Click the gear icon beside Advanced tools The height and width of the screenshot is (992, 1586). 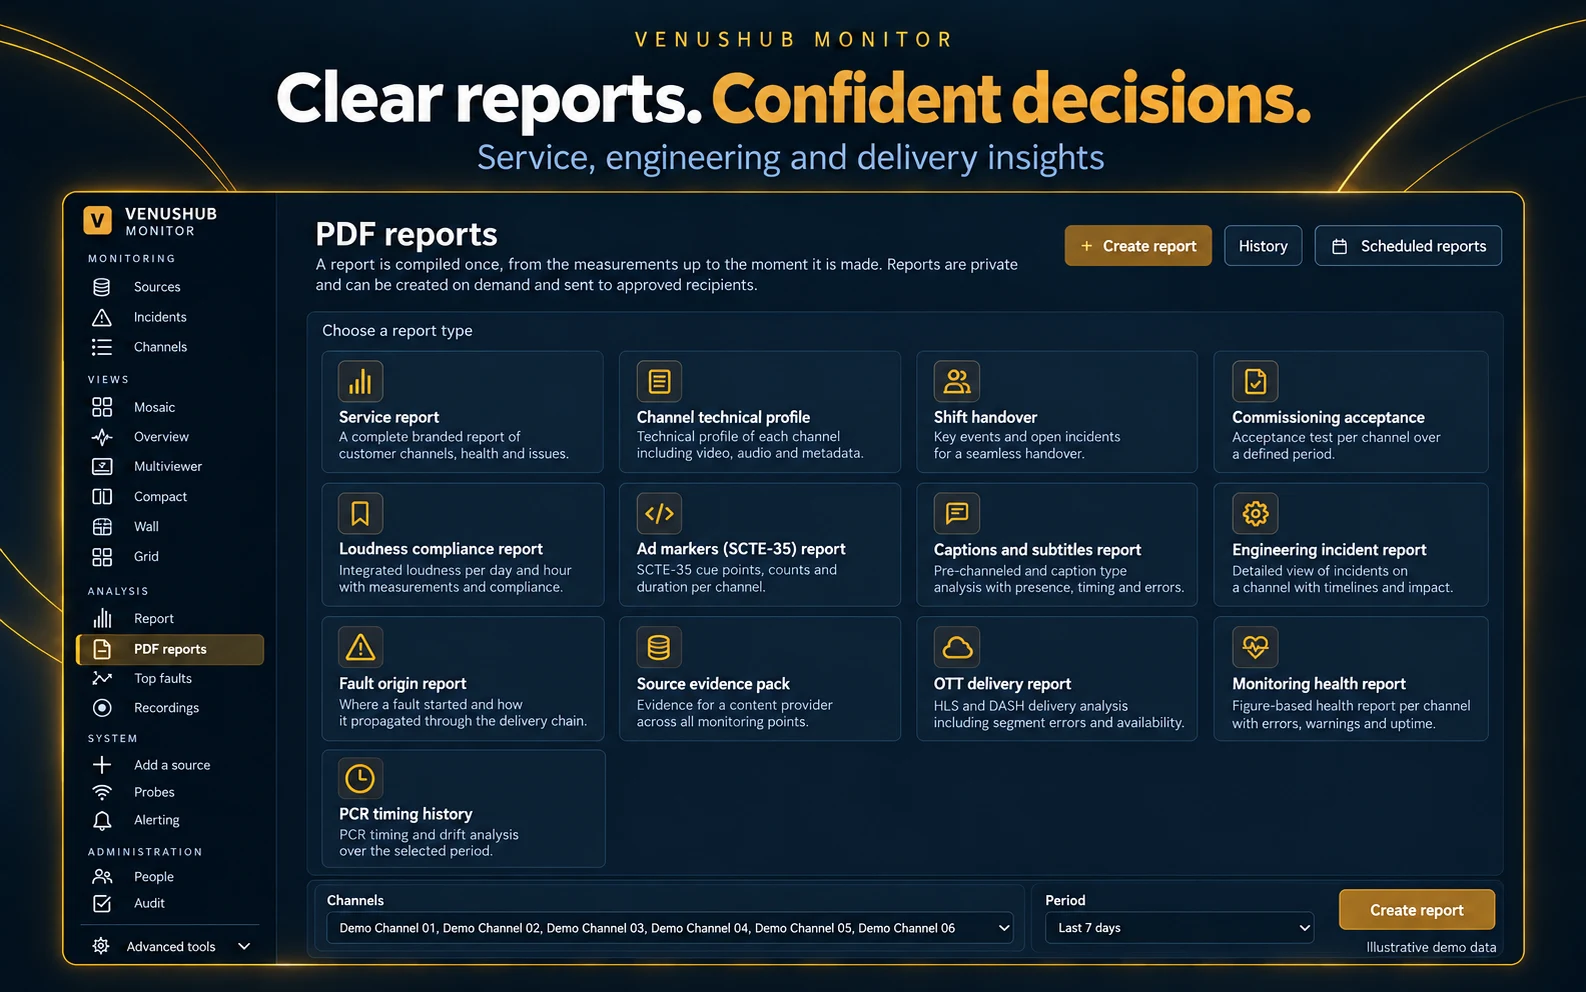click(x=101, y=946)
